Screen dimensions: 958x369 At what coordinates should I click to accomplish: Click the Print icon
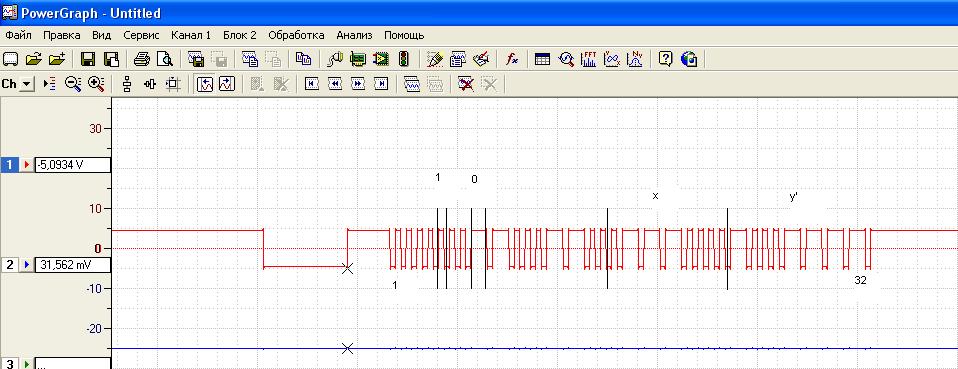[142, 59]
